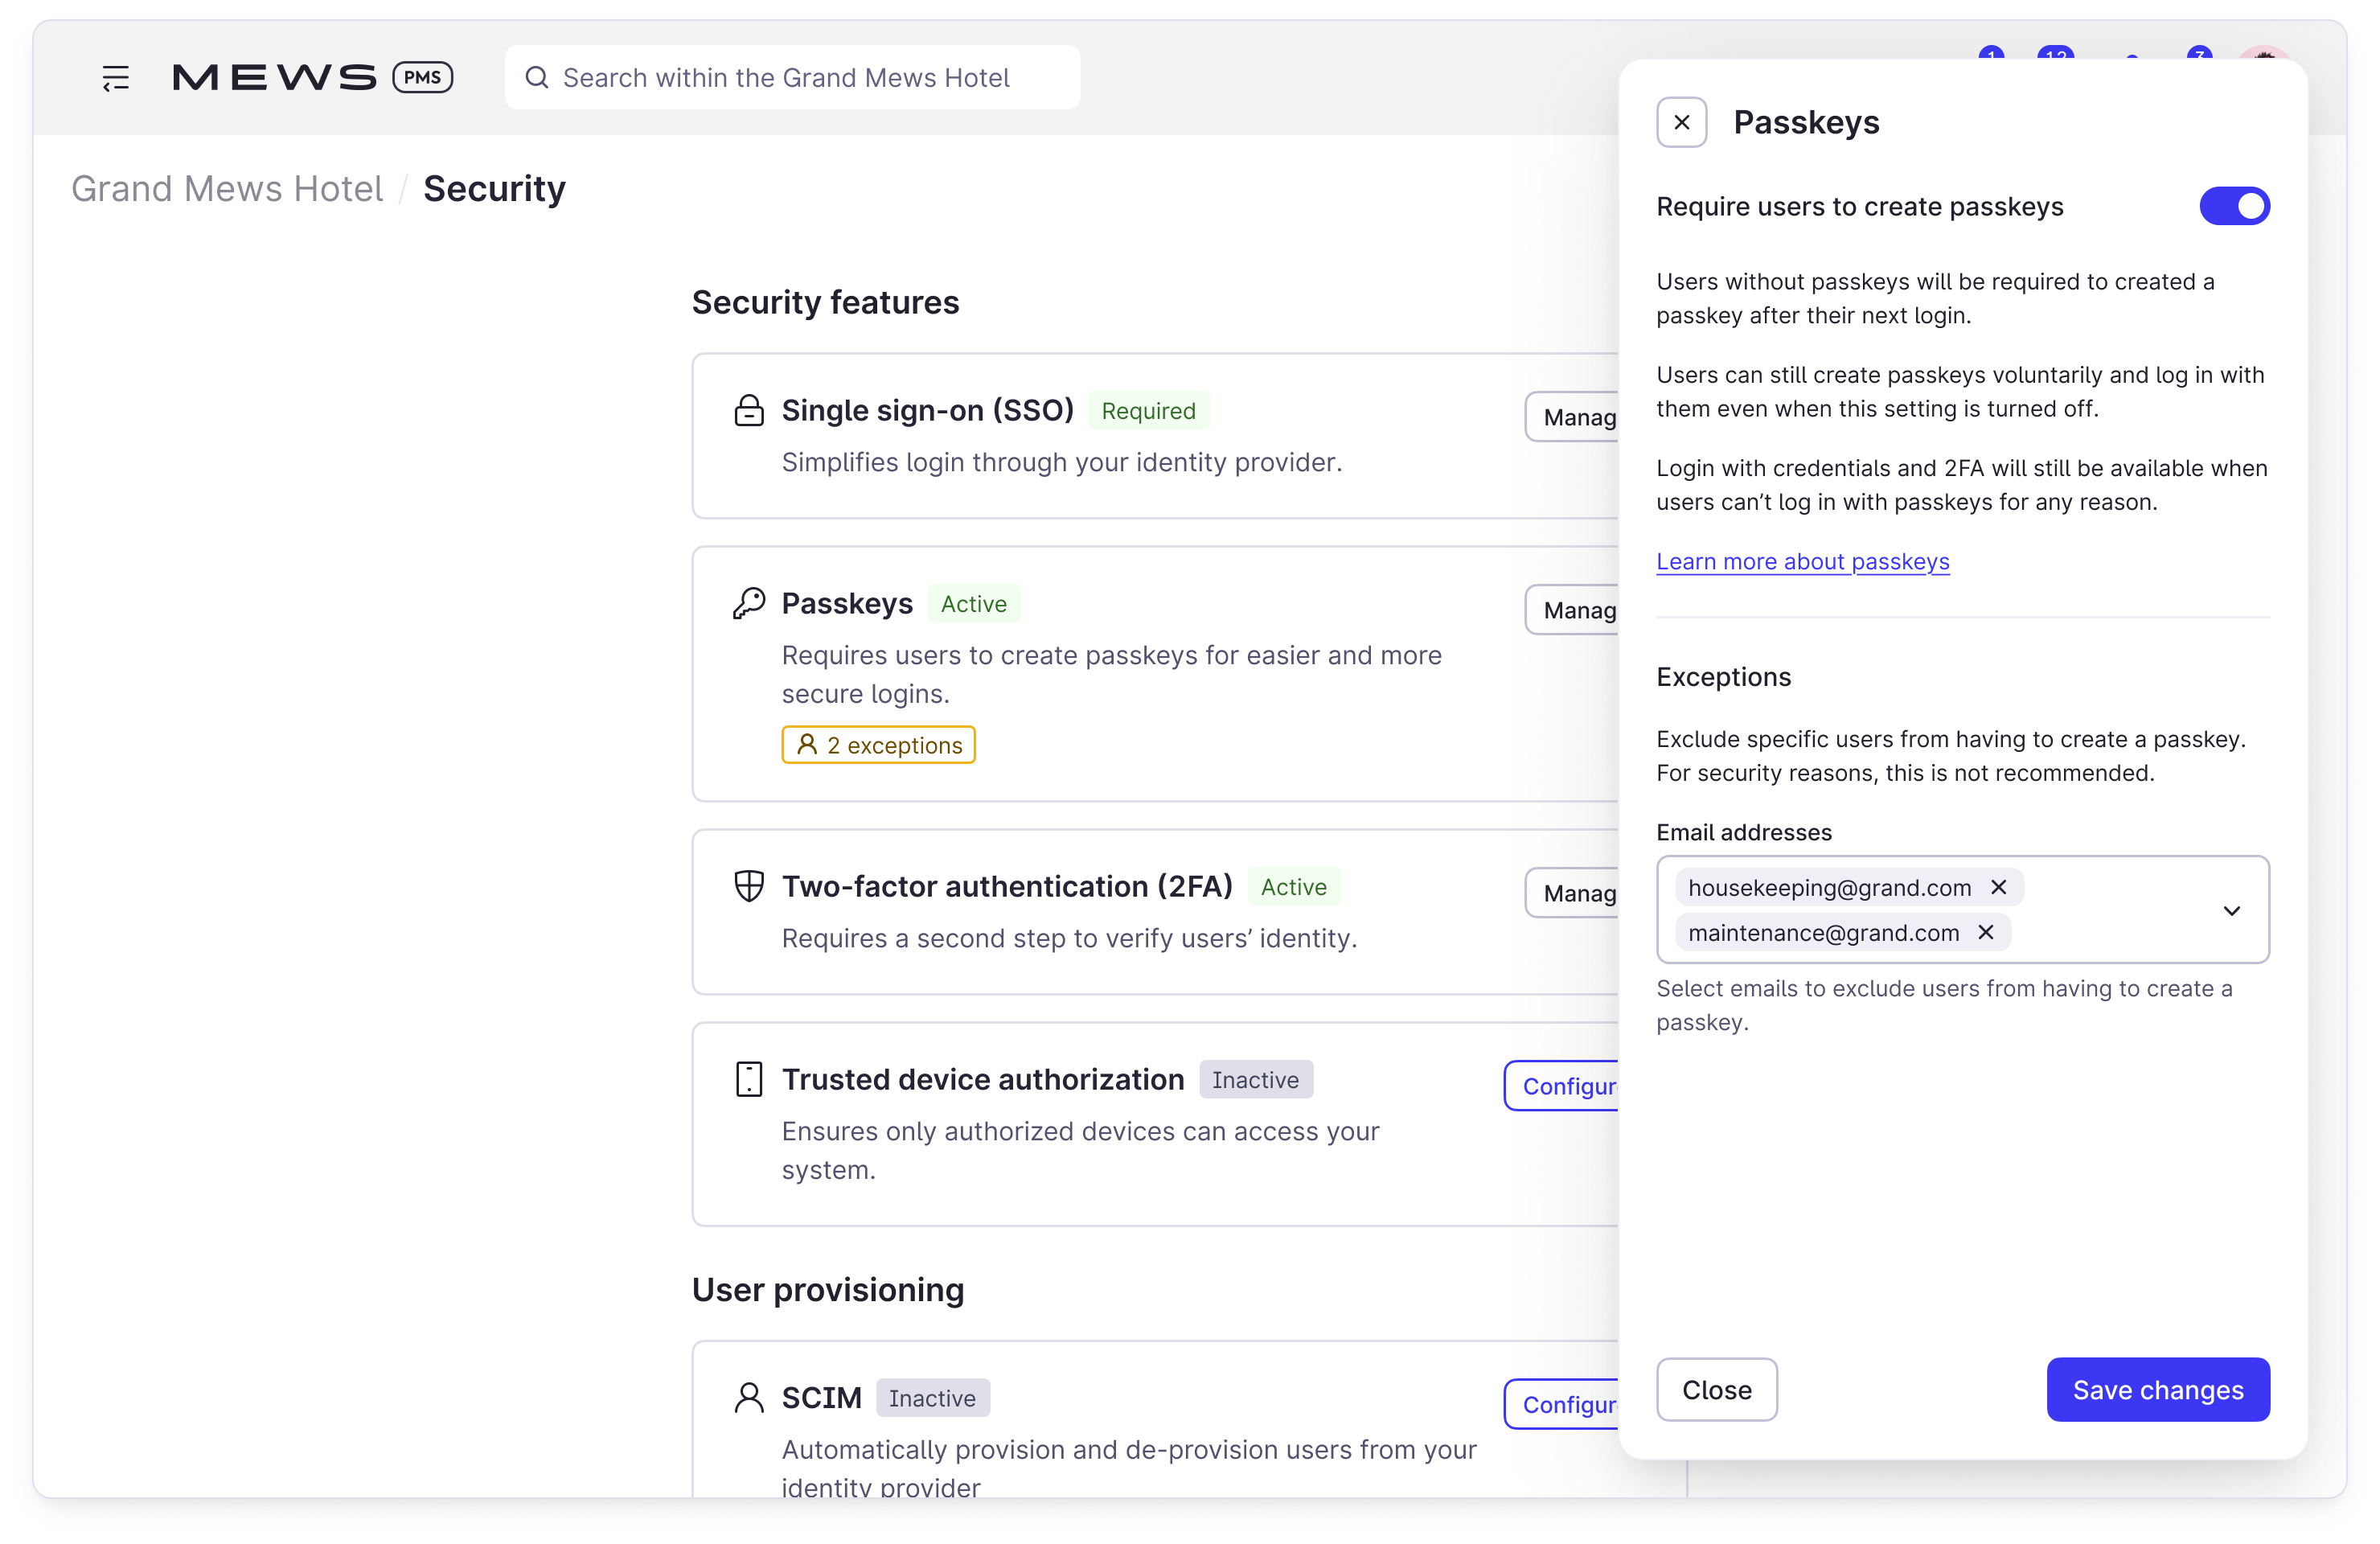Image resolution: width=2380 pixels, height=1544 pixels.
Task: Click the SCIM title
Action: (x=822, y=1398)
